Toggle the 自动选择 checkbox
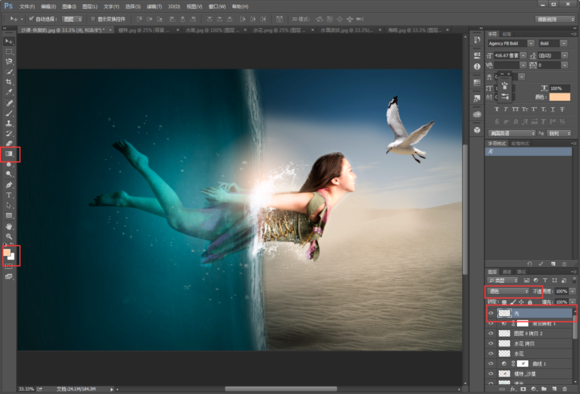580x394 pixels. (31, 18)
